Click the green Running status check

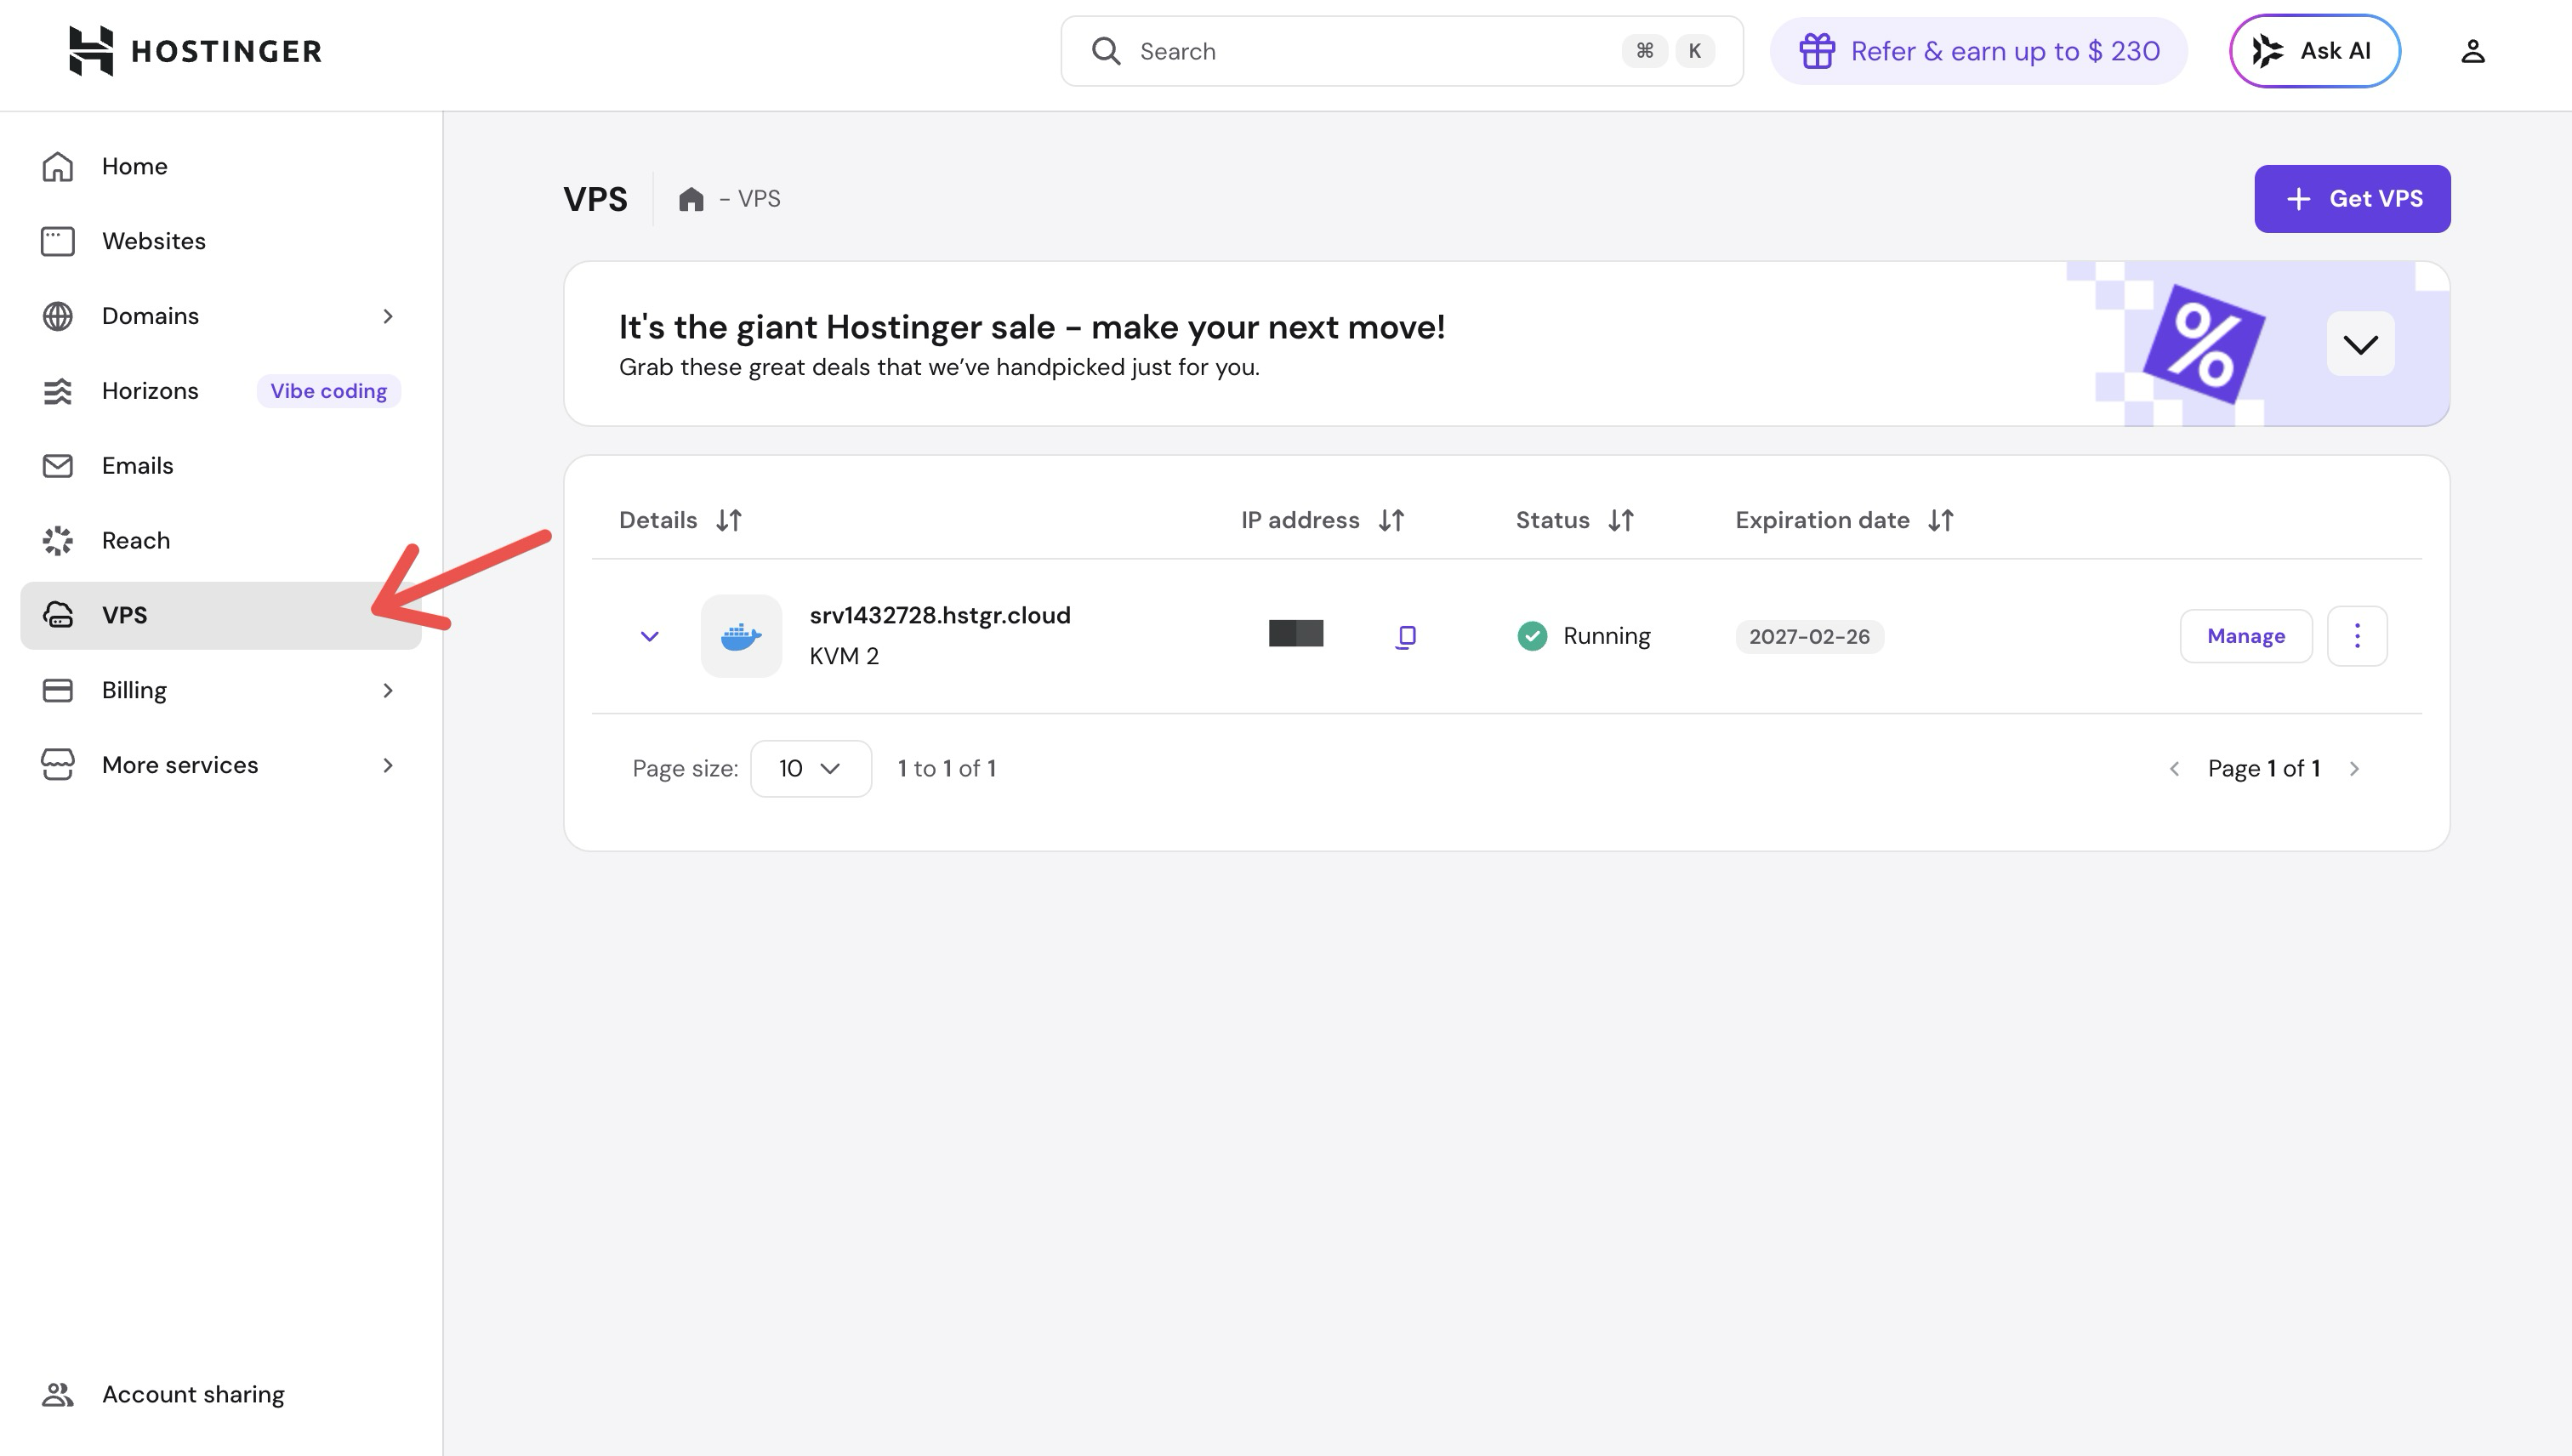click(1532, 636)
